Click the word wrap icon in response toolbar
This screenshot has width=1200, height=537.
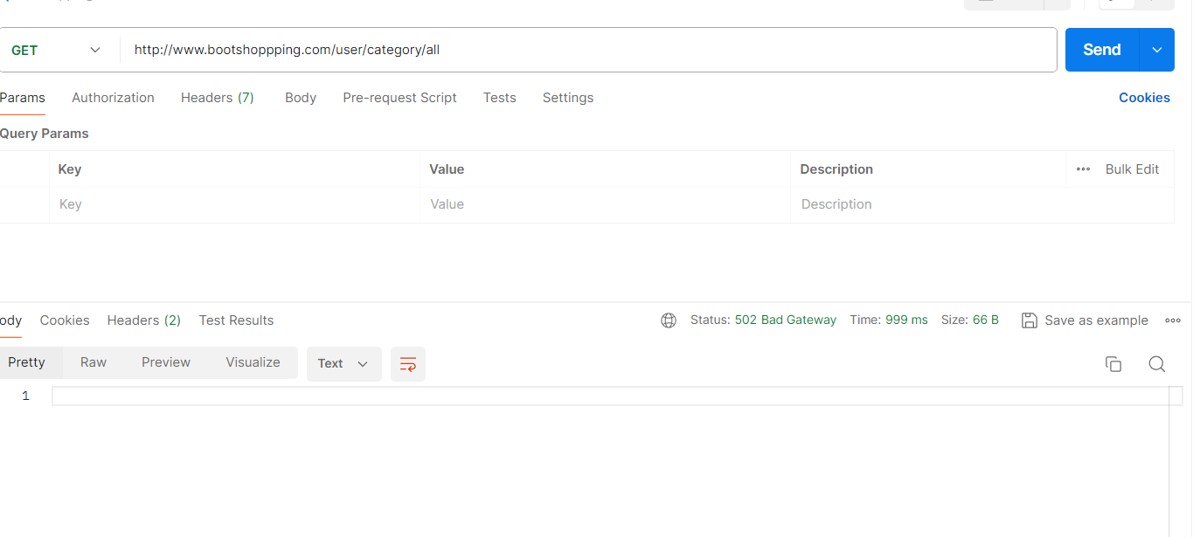(x=408, y=364)
